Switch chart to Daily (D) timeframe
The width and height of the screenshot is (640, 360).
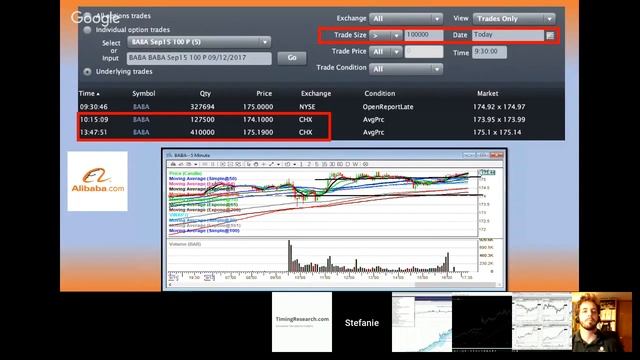pos(348,164)
